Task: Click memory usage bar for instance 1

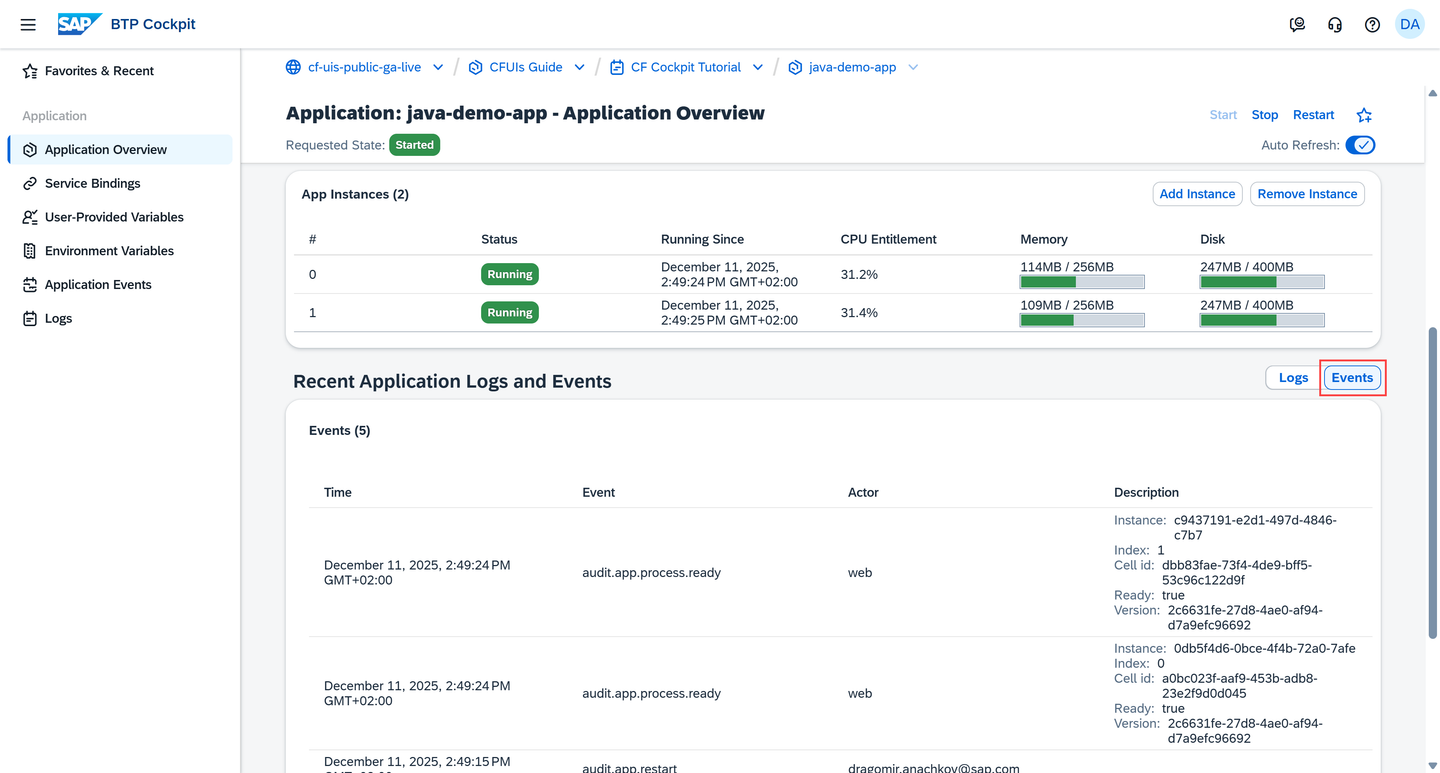Action: coord(1082,320)
